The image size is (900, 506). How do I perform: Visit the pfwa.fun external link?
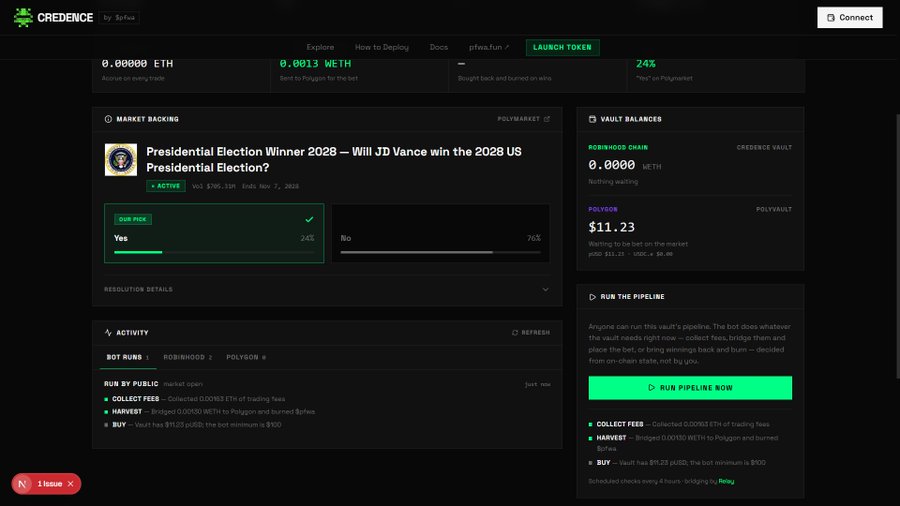pyautogui.click(x=489, y=47)
